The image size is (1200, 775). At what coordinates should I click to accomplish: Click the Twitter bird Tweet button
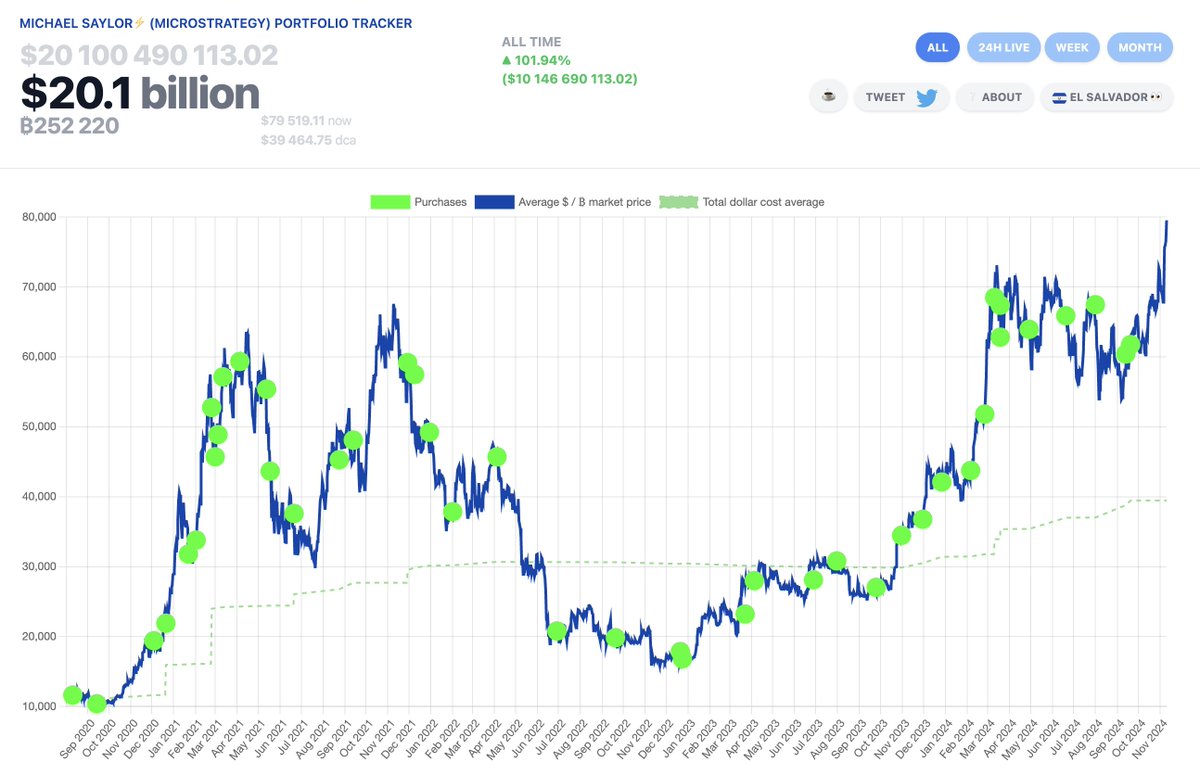tap(901, 97)
